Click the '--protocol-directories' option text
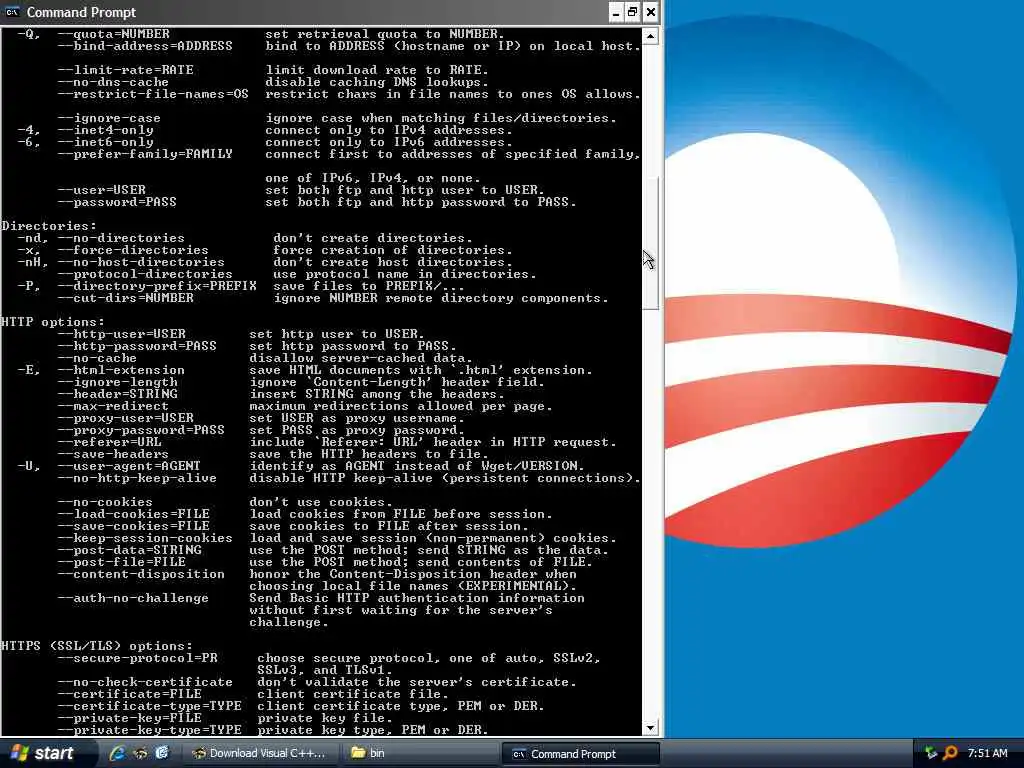The width and height of the screenshot is (1024, 768). point(144,274)
